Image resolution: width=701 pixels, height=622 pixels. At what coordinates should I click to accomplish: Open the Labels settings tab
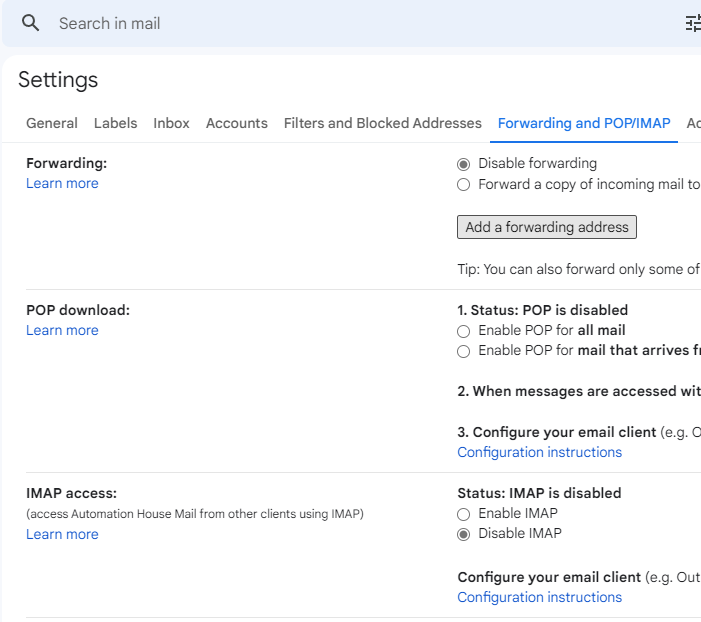click(115, 123)
